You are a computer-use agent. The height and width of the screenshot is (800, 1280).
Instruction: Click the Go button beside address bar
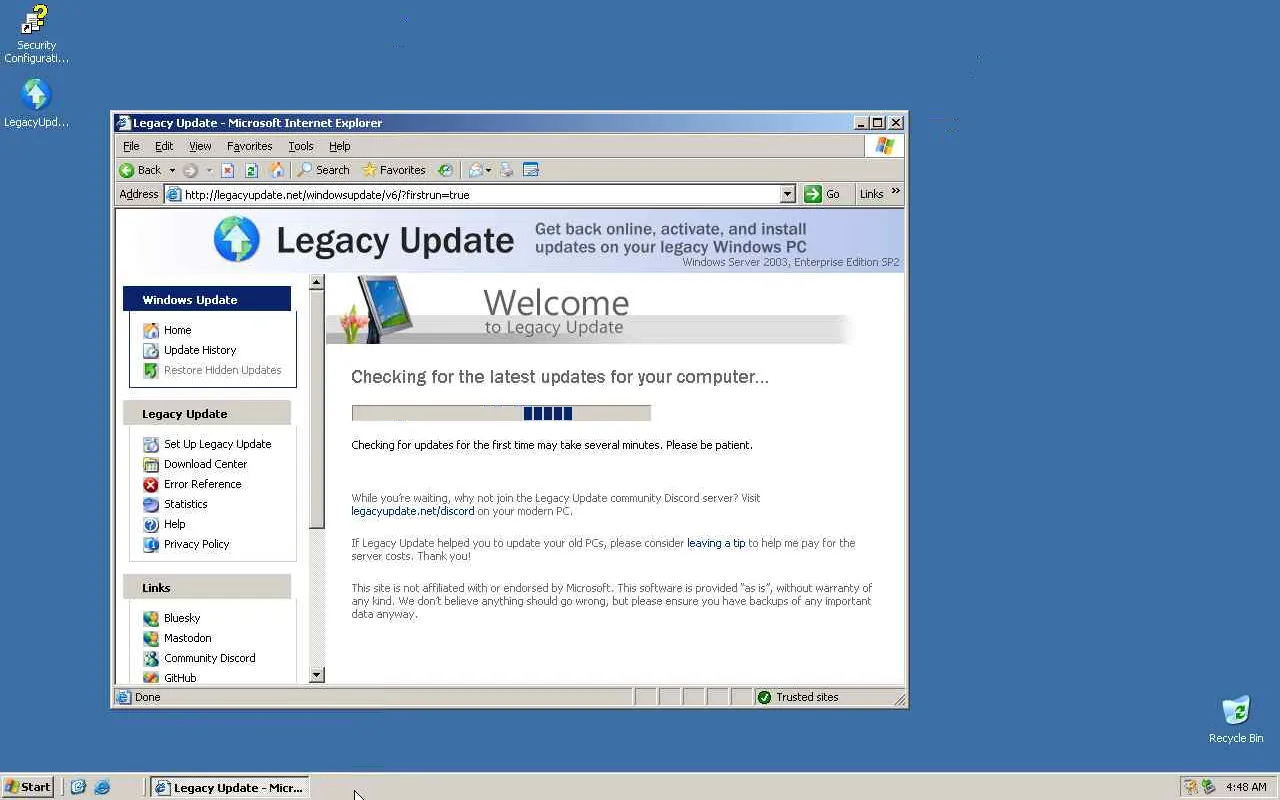pos(824,194)
